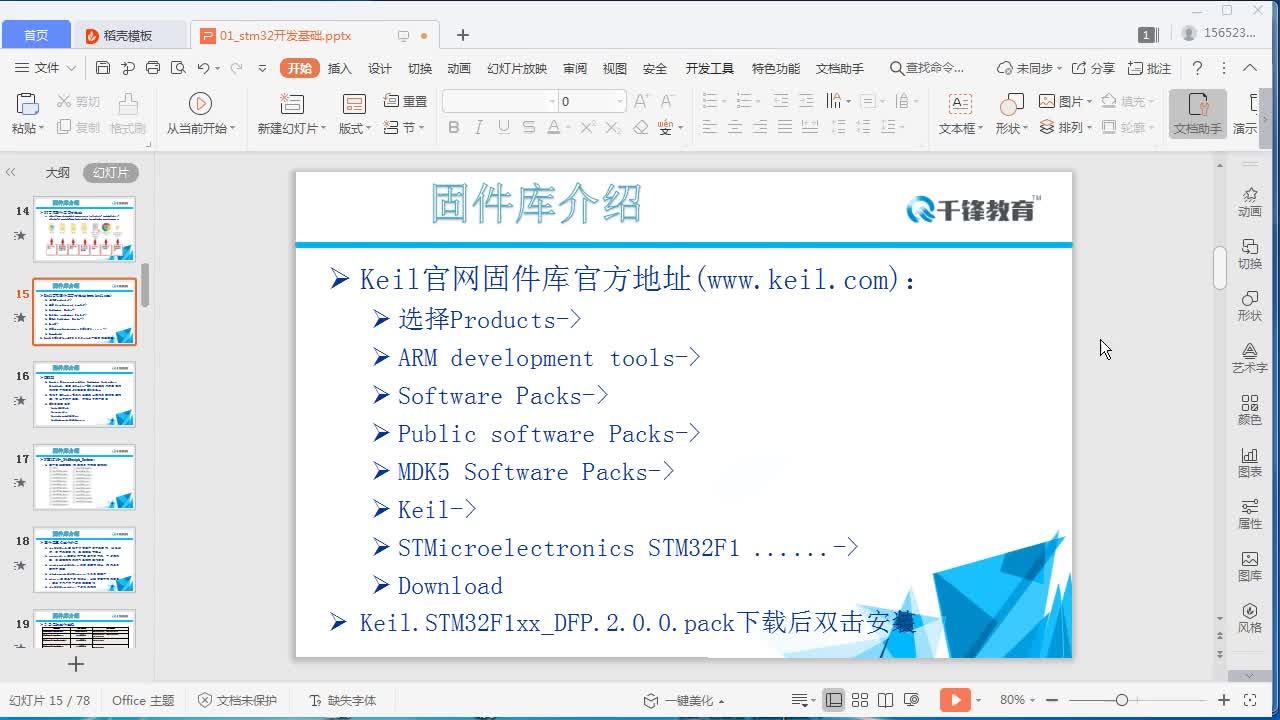Viewport: 1280px width, 720px height.
Task: Start slideshow with 从当前开始 play icon
Action: 200,103
